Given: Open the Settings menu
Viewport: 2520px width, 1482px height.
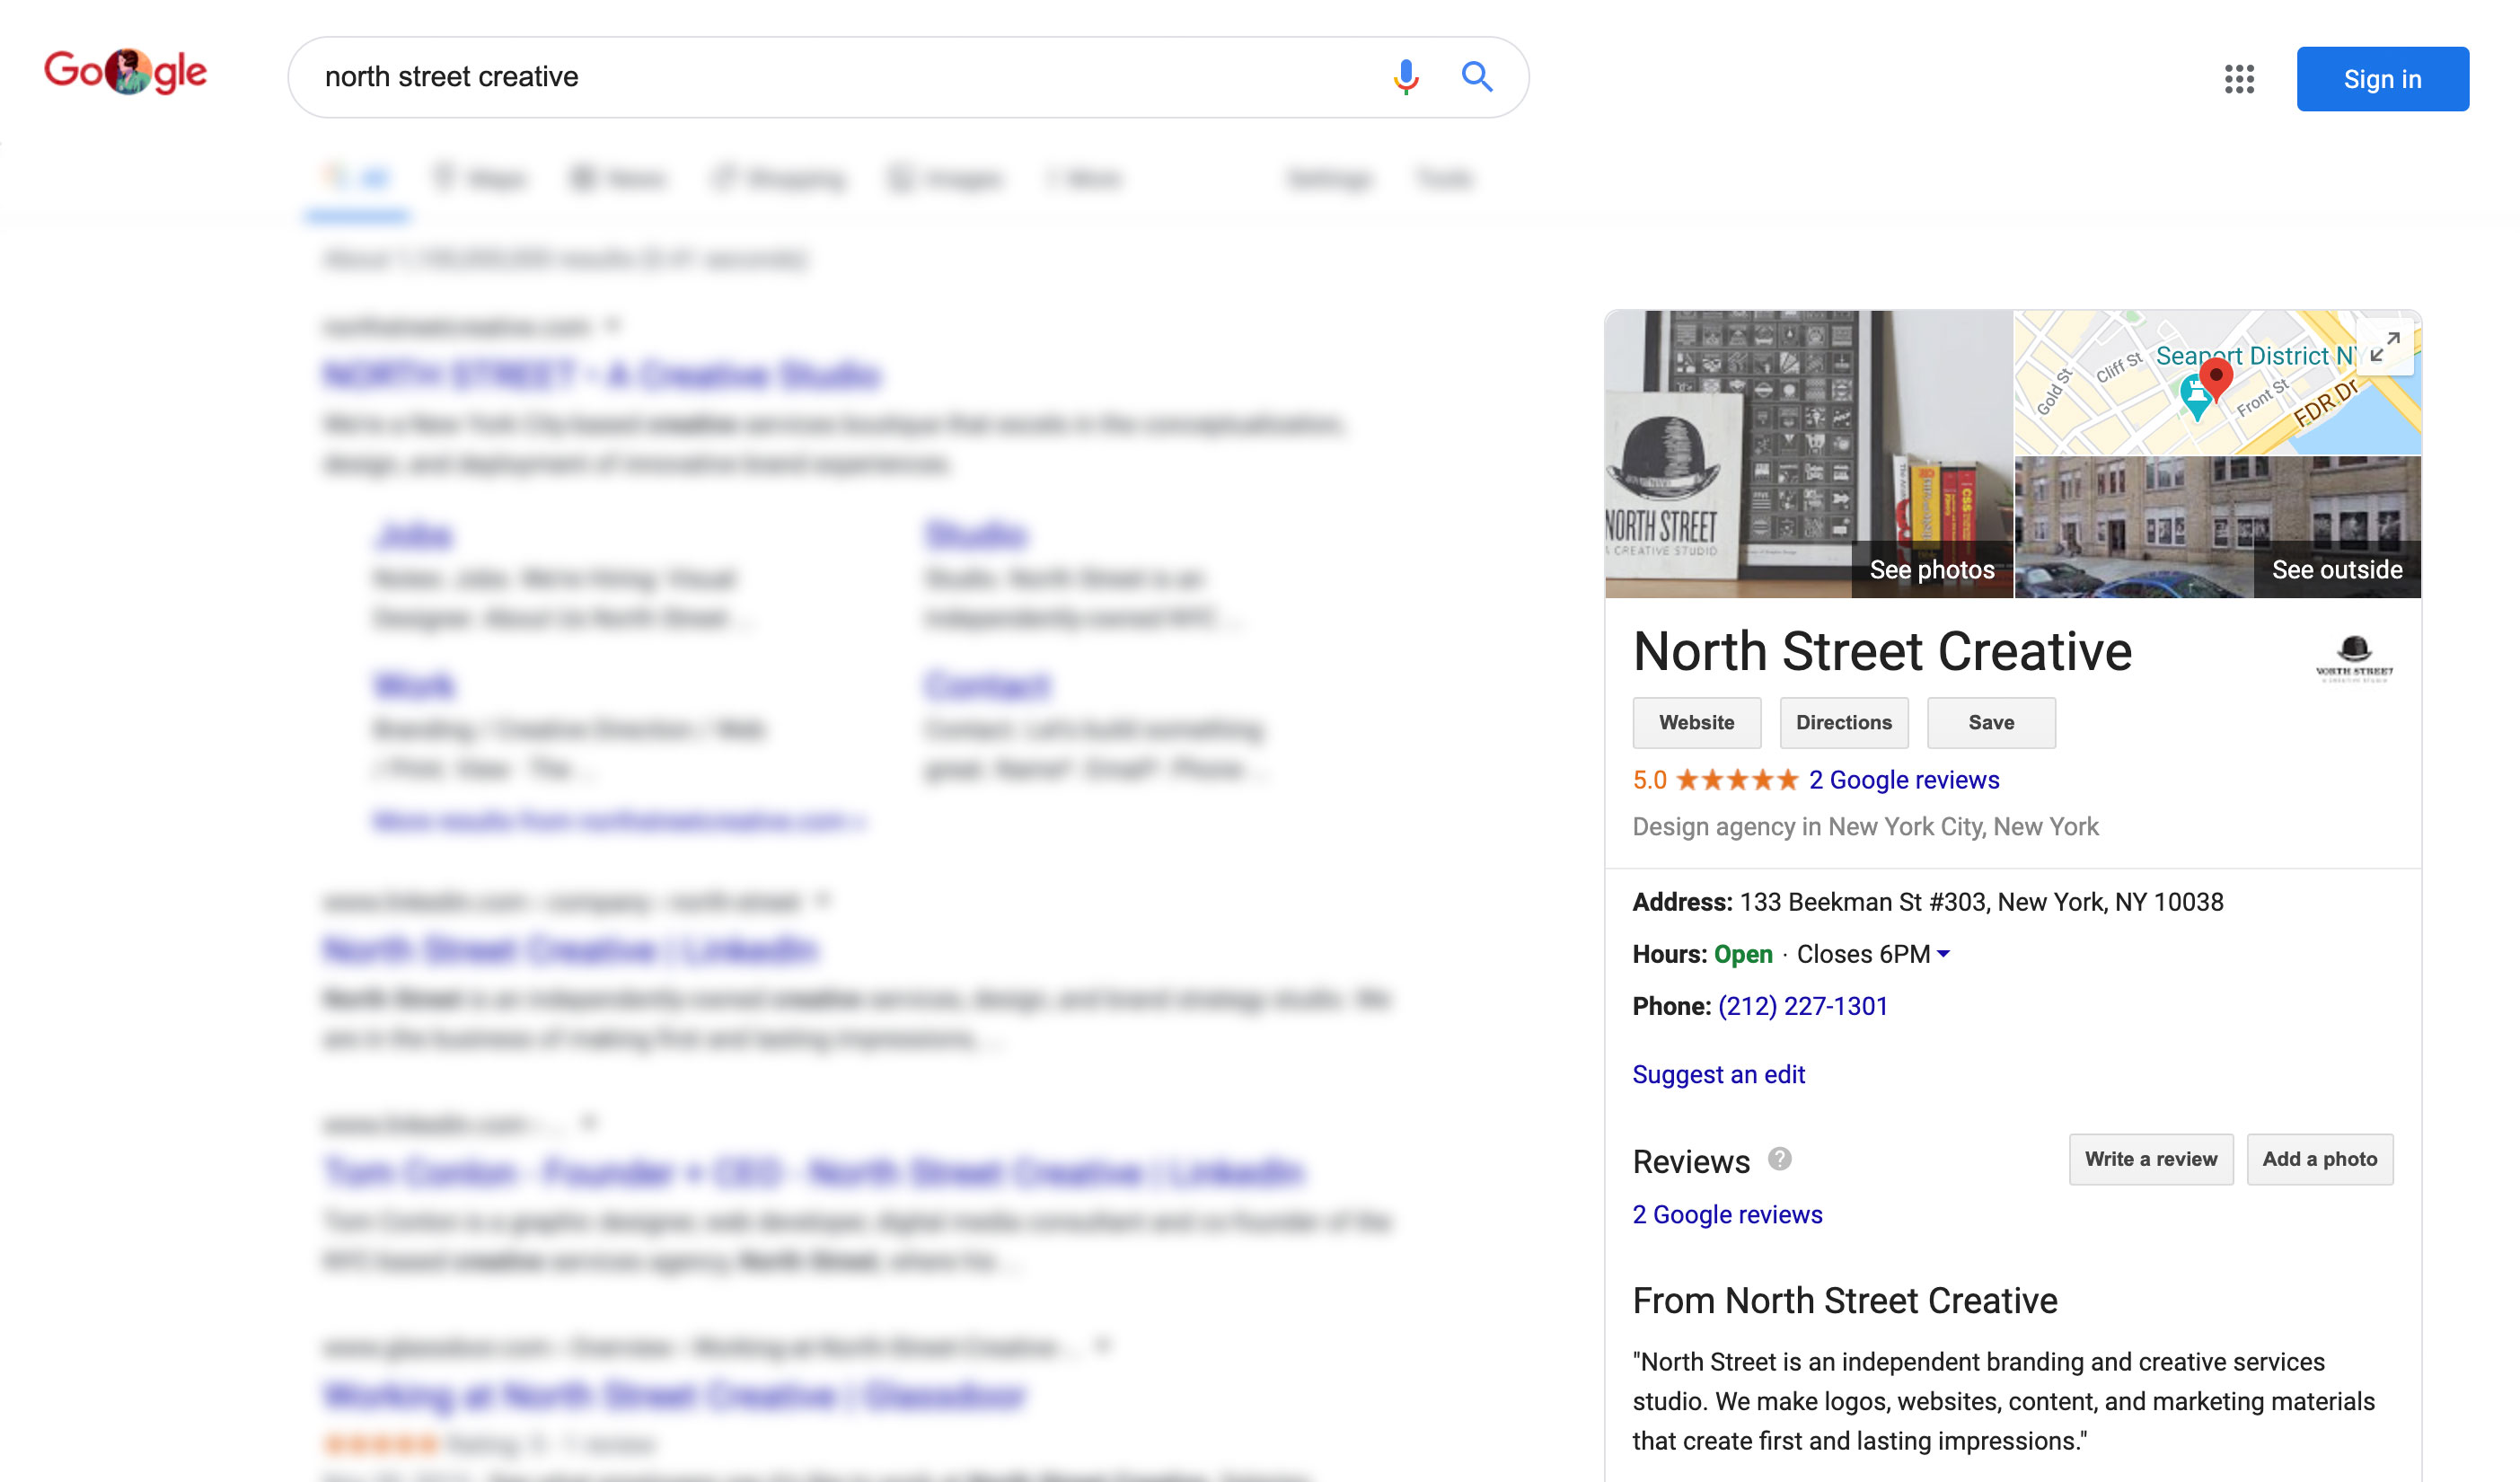Looking at the screenshot, I should [x=1329, y=179].
